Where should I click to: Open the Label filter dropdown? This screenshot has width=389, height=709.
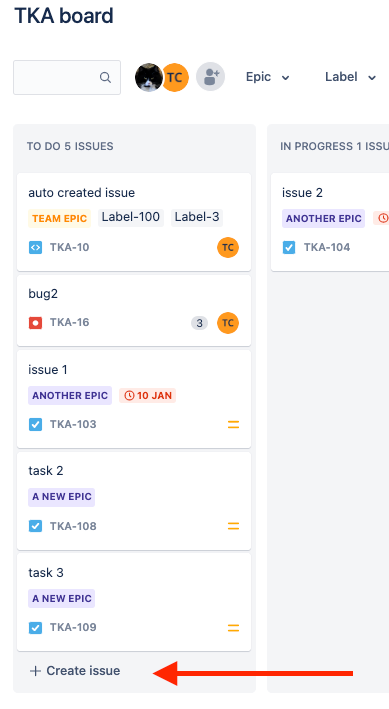pos(351,77)
